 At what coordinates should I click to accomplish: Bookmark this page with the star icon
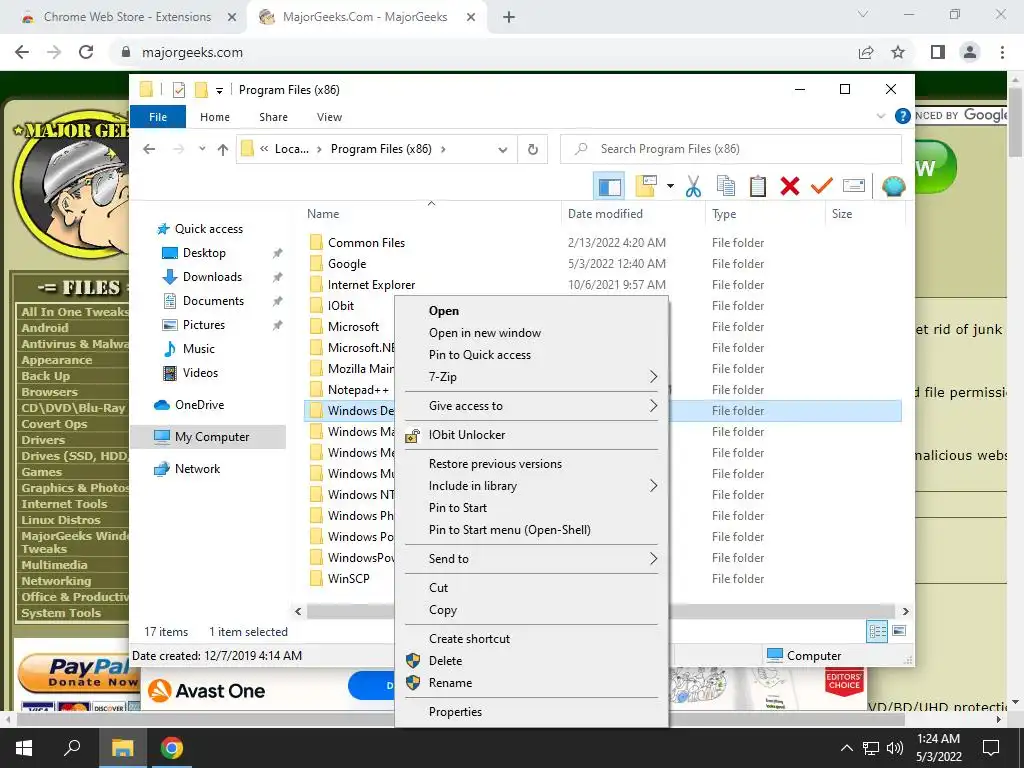click(x=898, y=52)
